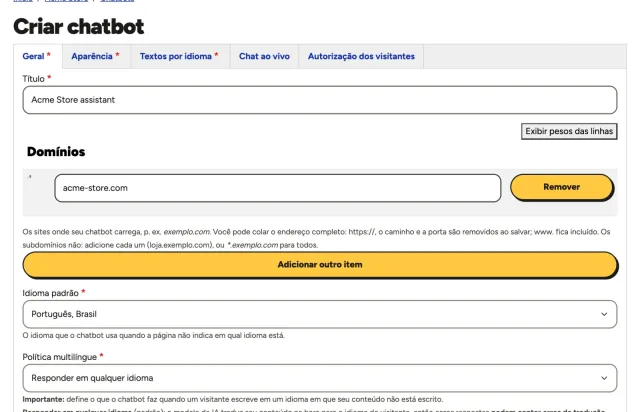Click the Título input field

point(320,100)
